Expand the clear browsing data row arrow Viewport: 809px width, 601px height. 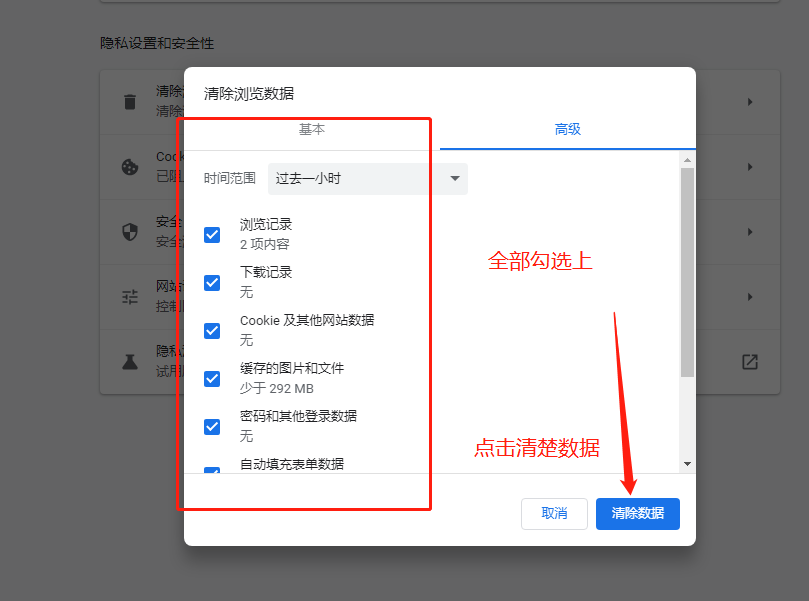[750, 102]
